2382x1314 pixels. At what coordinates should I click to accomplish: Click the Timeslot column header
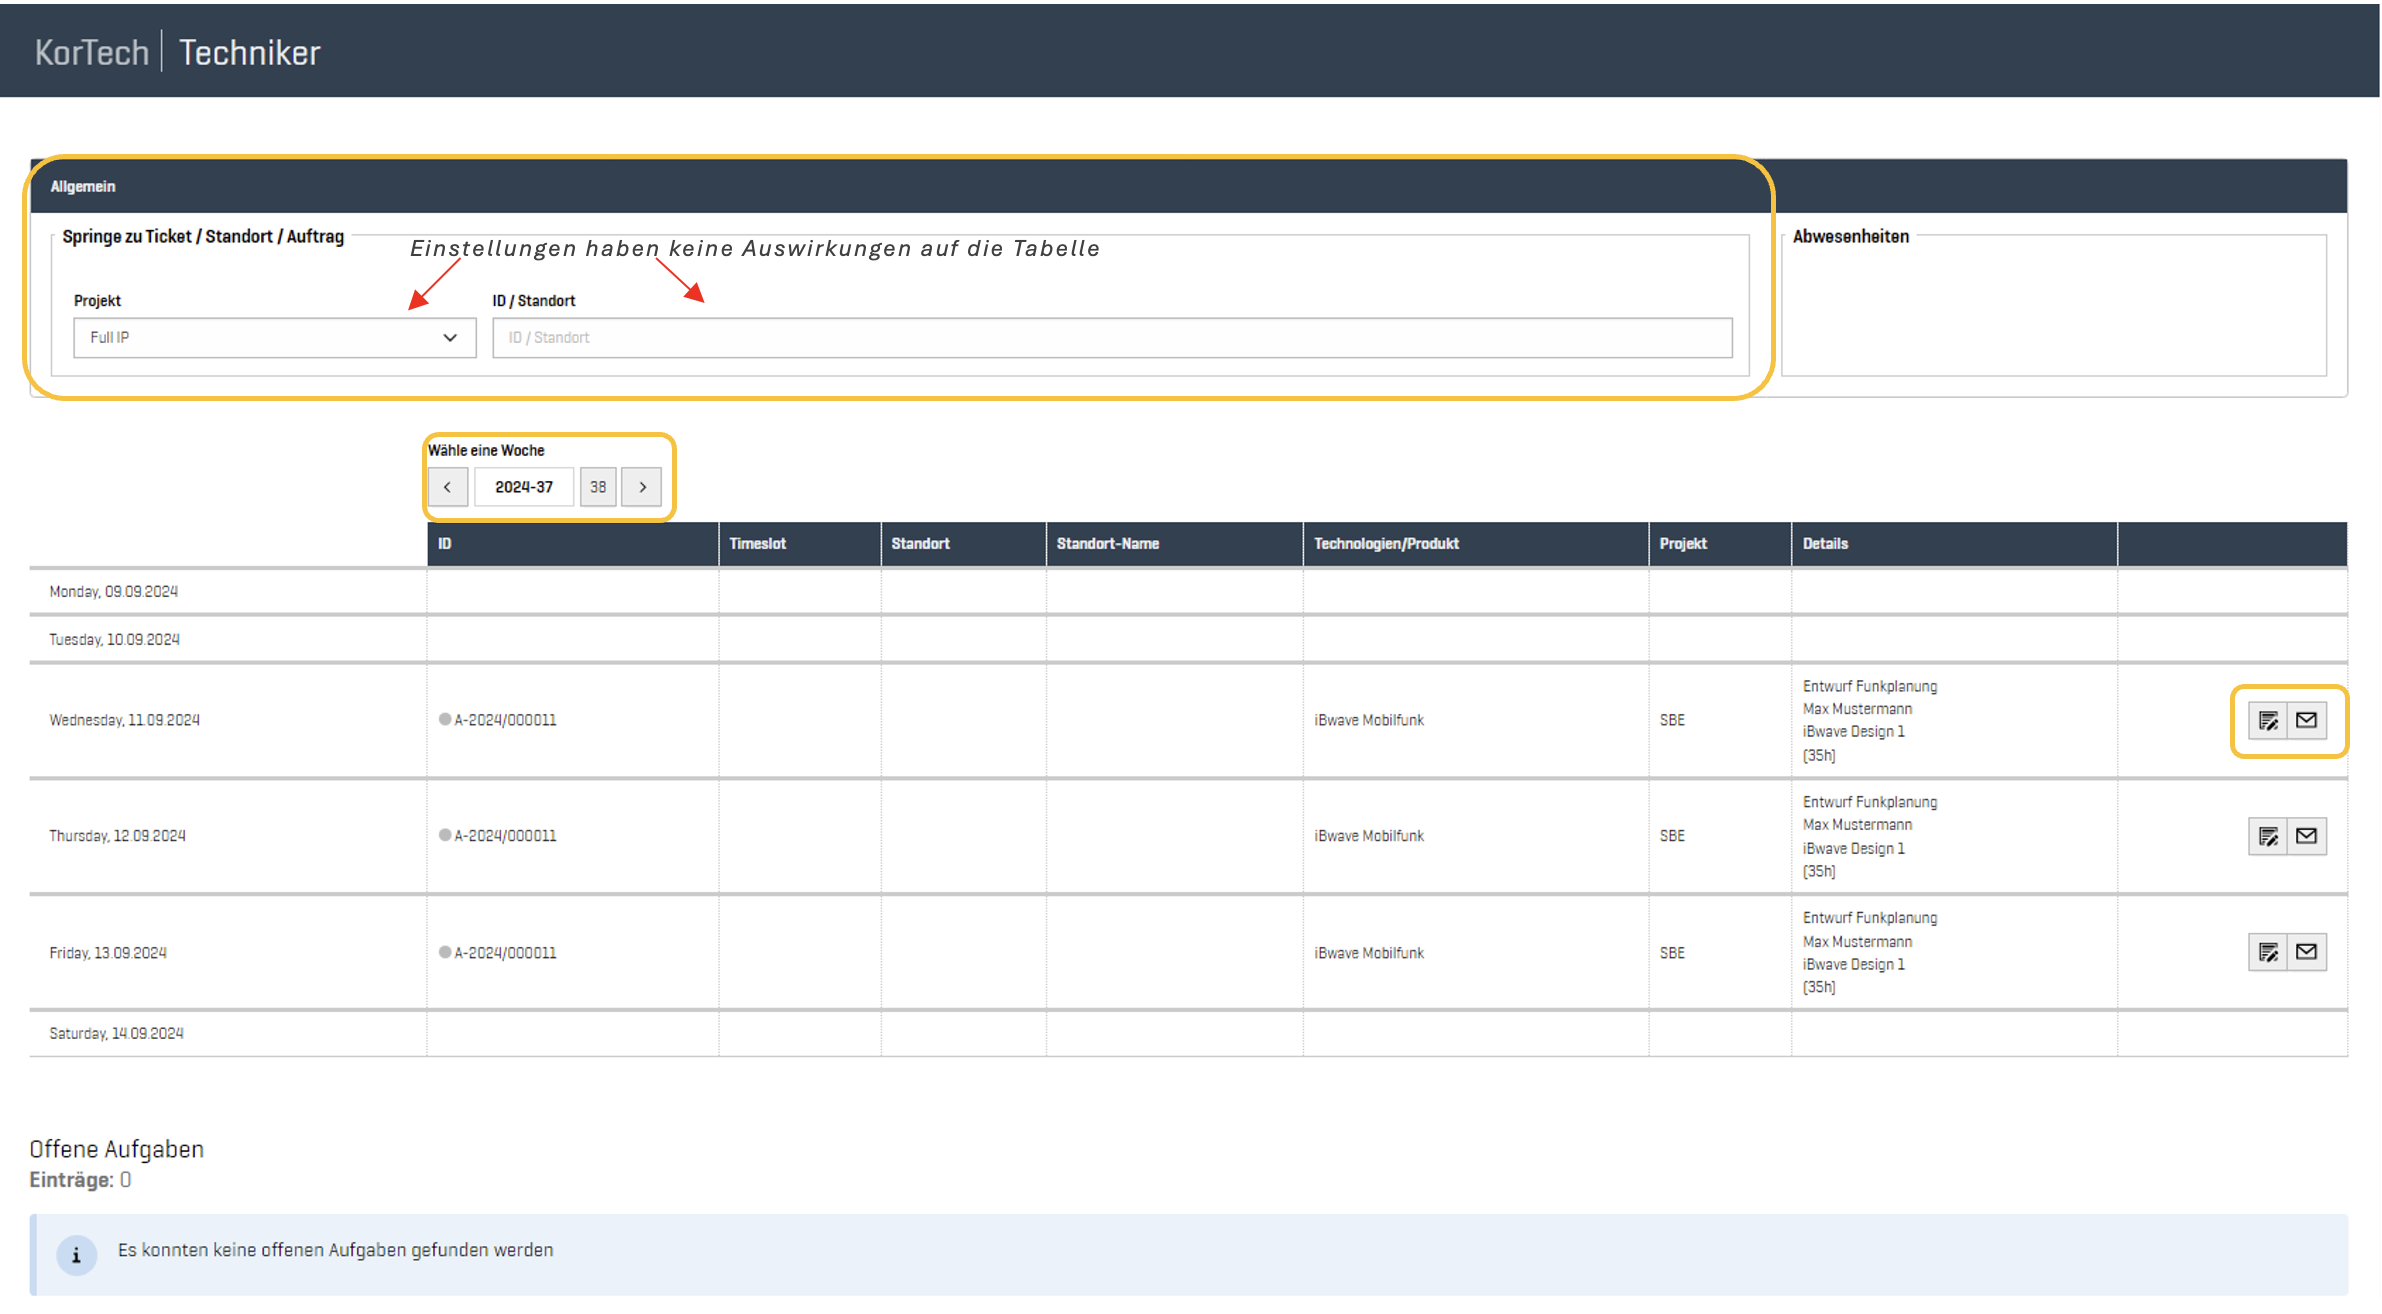757,544
